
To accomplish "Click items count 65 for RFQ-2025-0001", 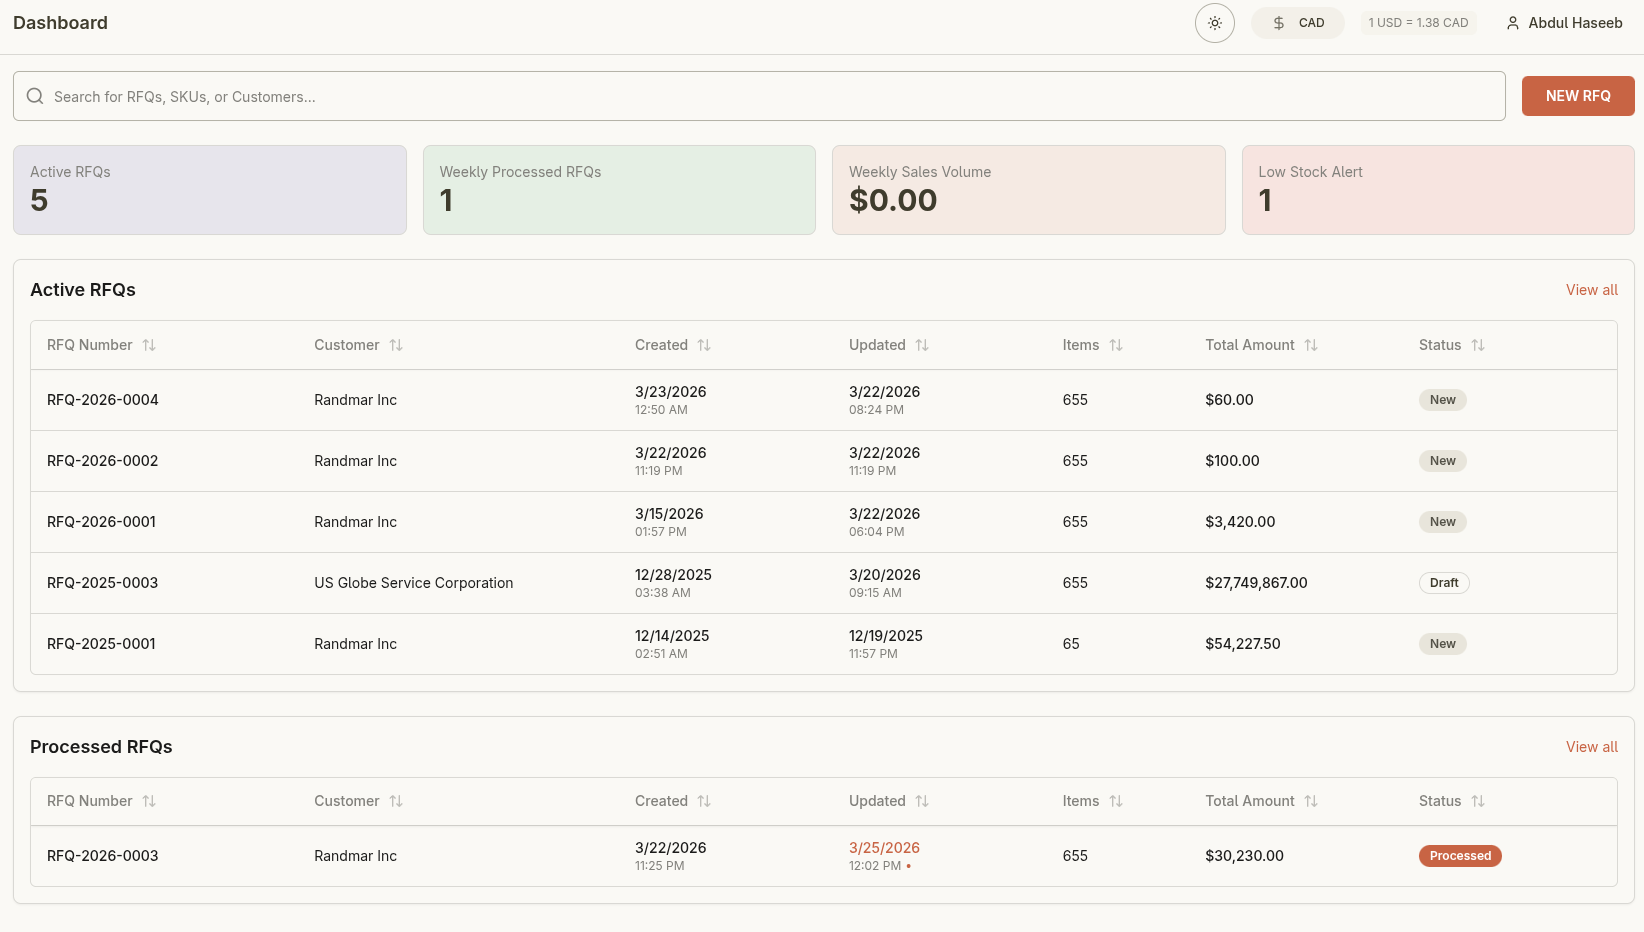I will click(1071, 644).
